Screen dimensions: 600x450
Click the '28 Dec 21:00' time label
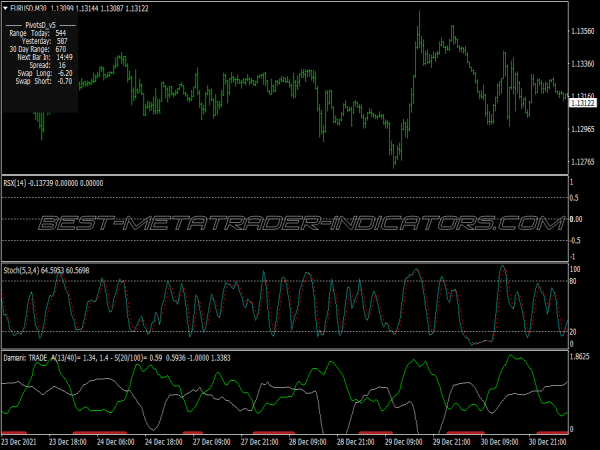[x=356, y=442]
